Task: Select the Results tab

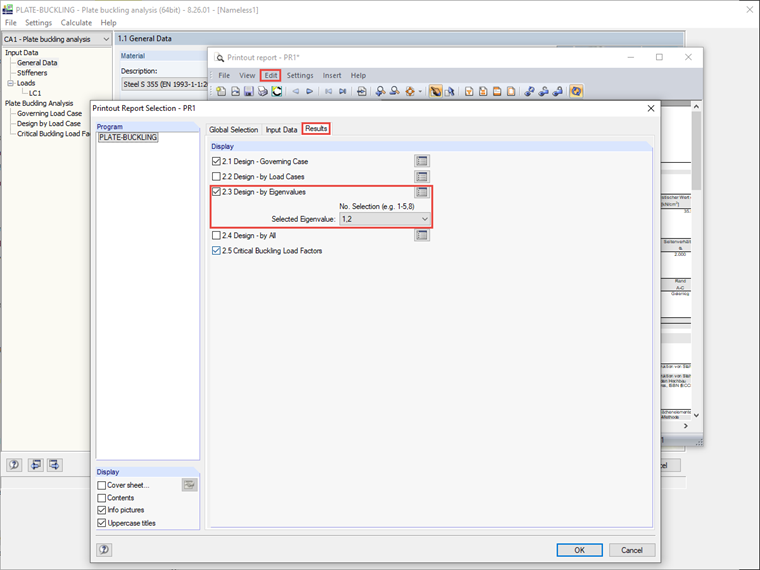Action: 316,128
